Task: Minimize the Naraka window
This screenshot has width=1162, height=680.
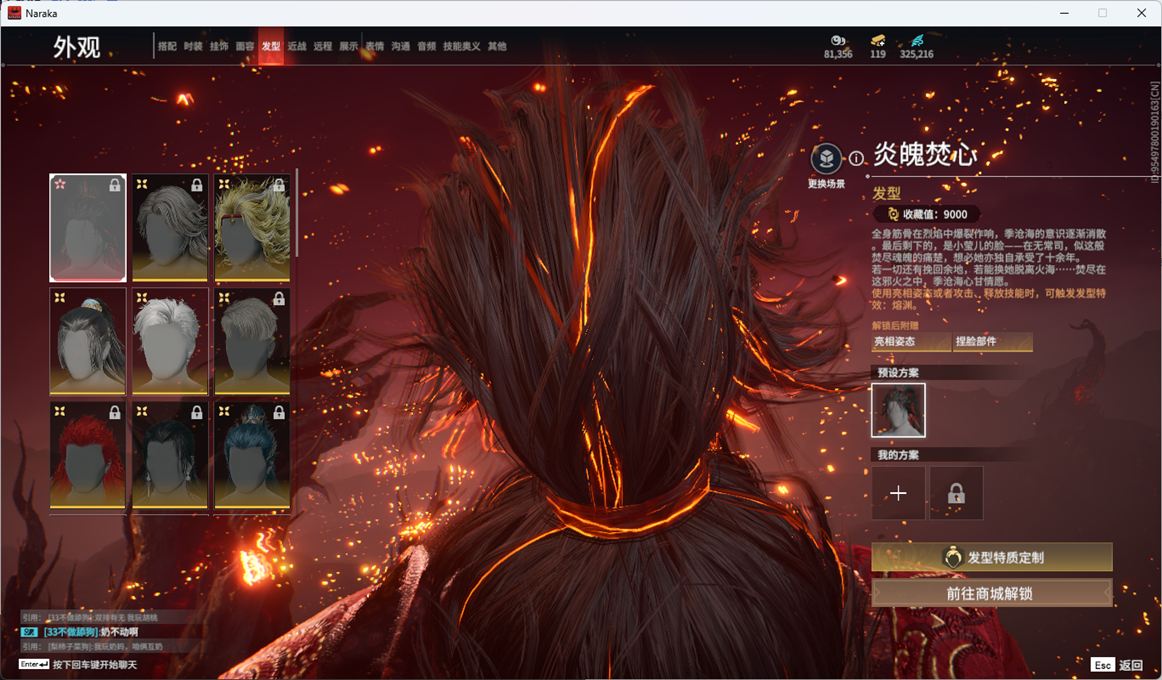Action: click(x=1064, y=13)
